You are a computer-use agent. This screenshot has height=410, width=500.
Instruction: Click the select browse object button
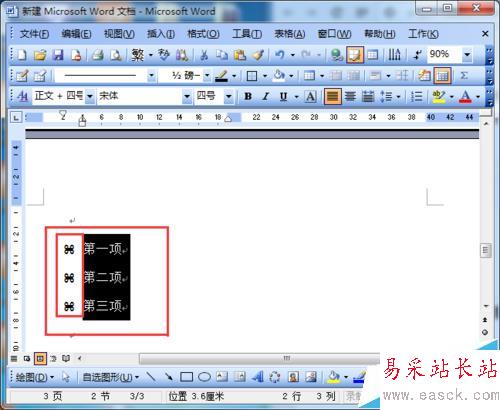[485, 332]
